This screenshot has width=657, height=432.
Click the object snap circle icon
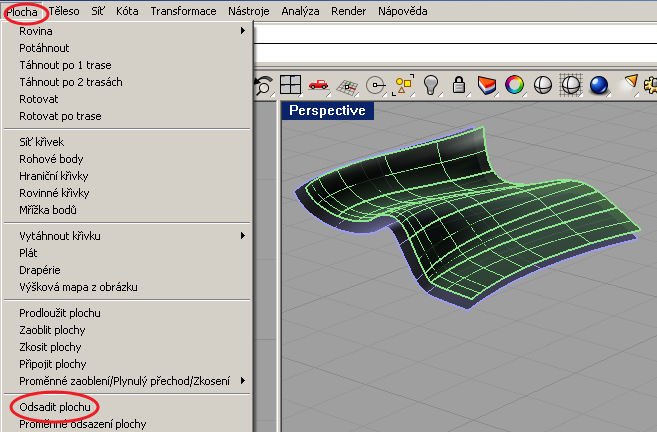point(375,85)
